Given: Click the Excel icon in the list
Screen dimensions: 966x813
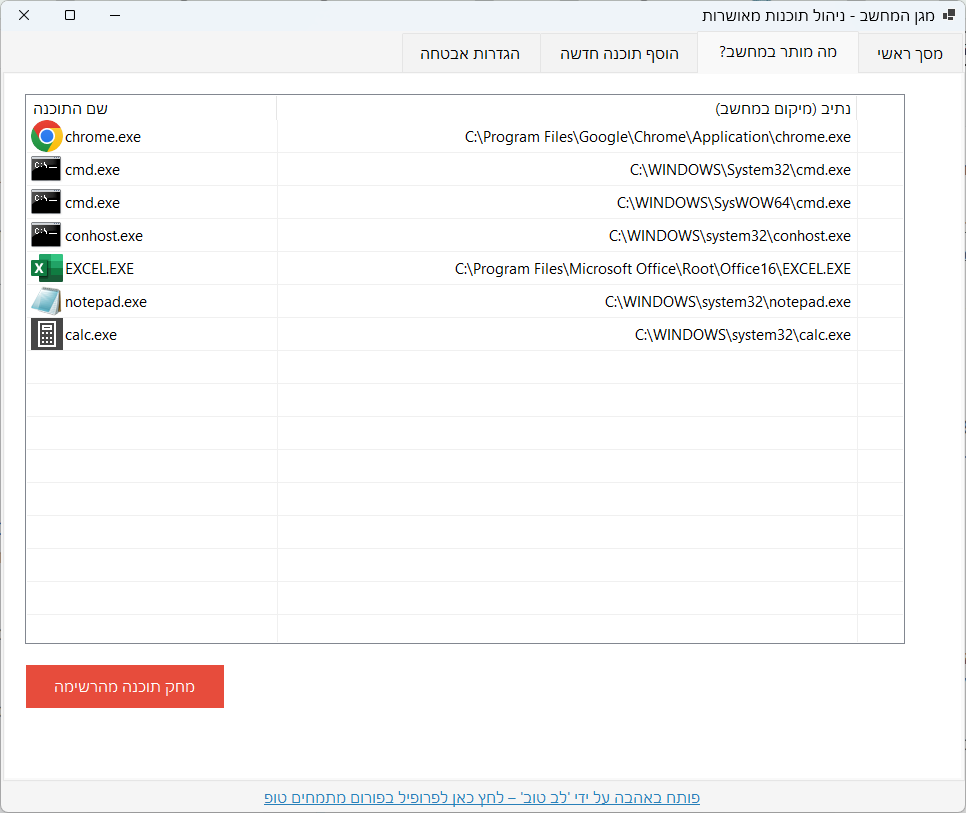Looking at the screenshot, I should (x=47, y=269).
